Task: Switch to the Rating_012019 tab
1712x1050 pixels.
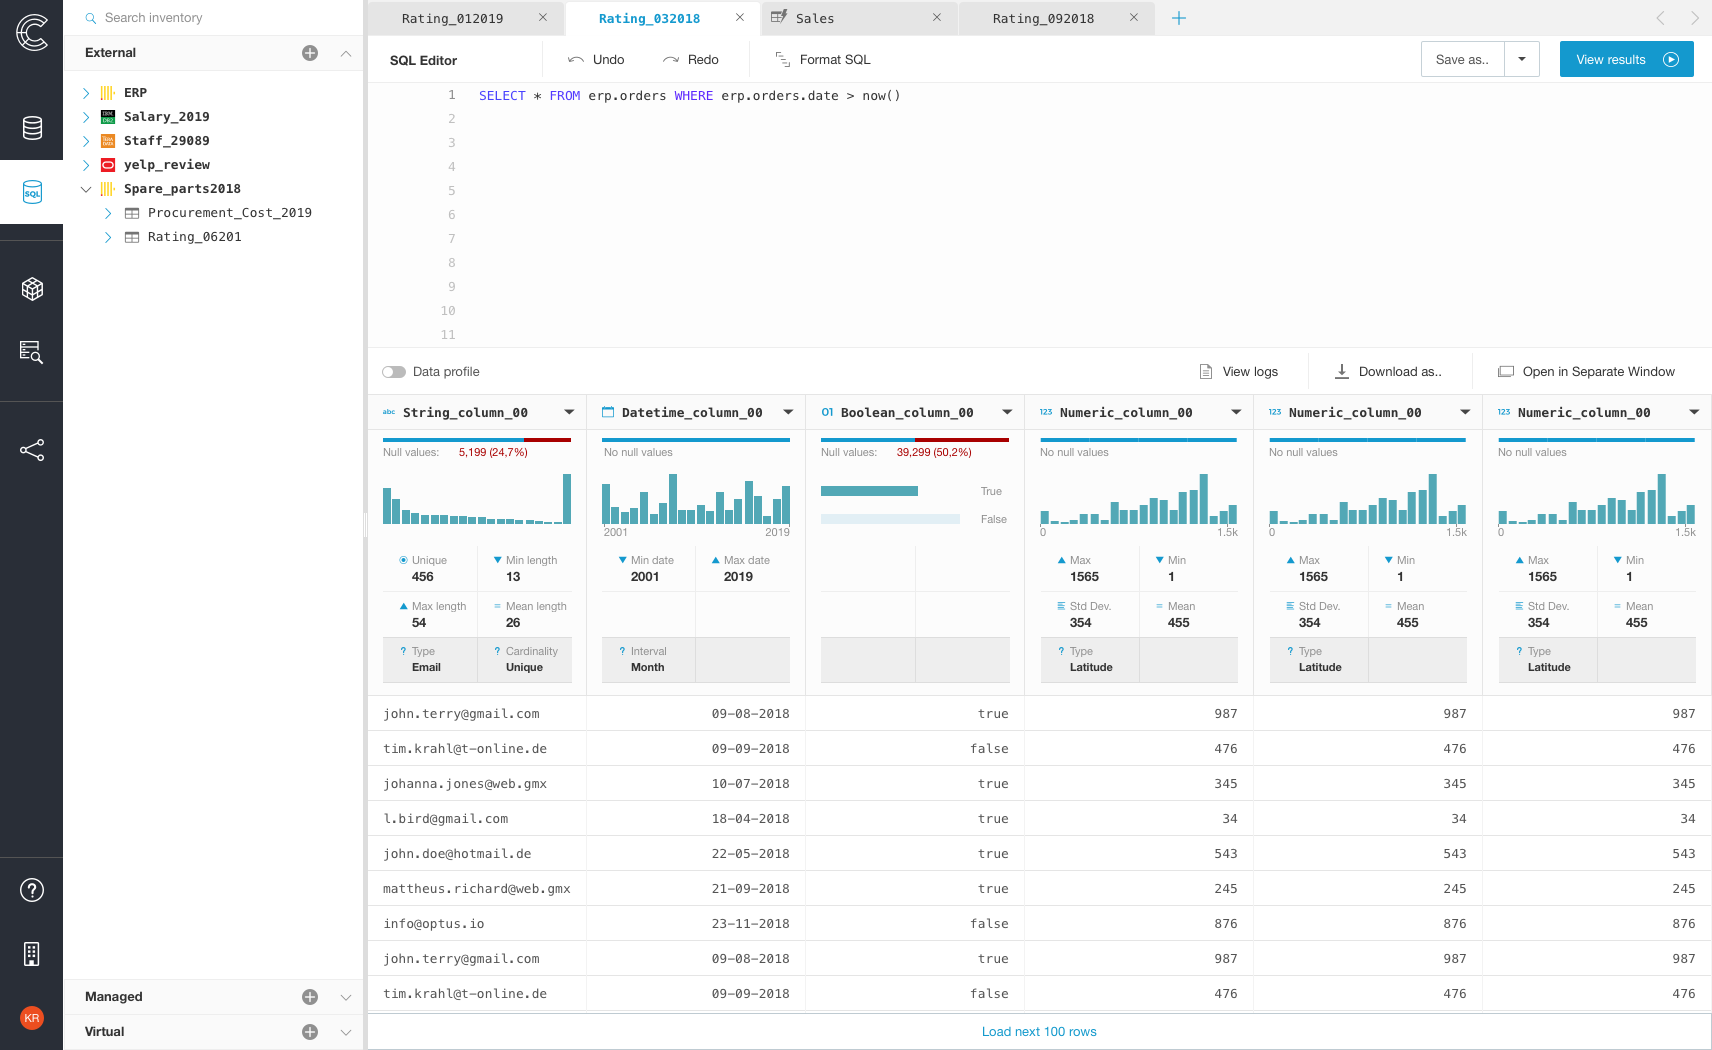Action: [x=452, y=18]
